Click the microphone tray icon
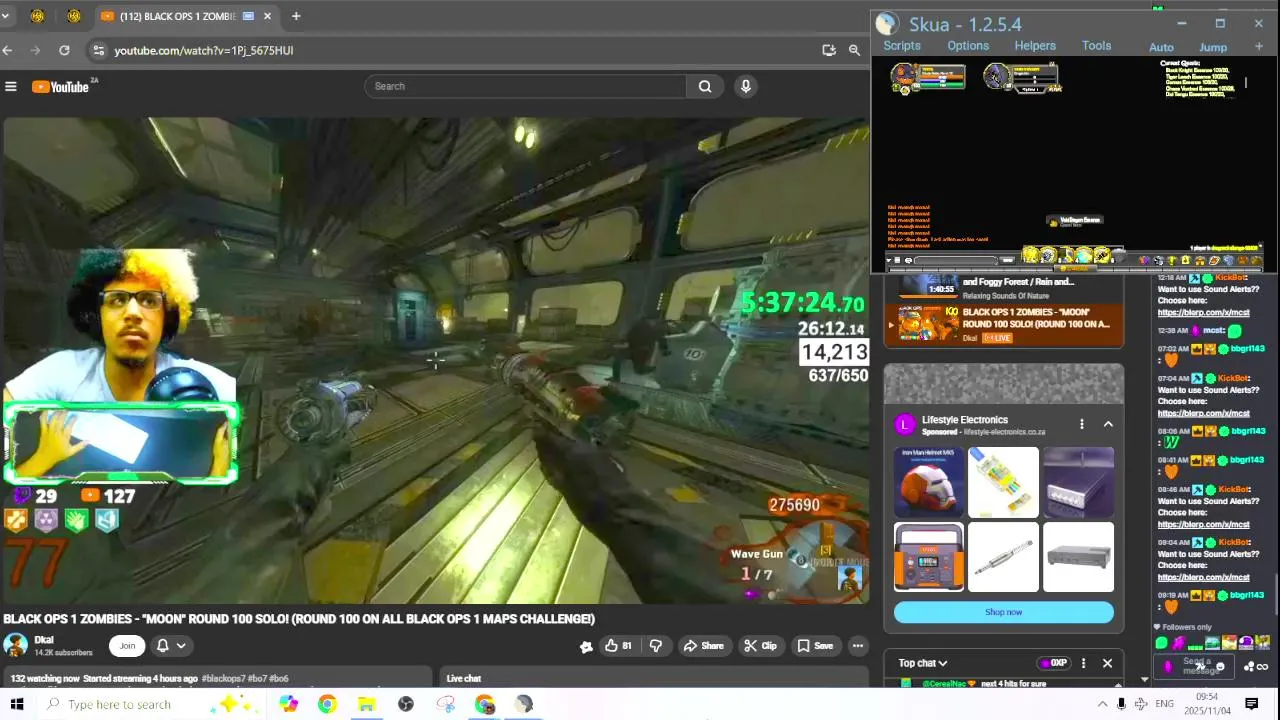The image size is (1280, 720). [1121, 704]
